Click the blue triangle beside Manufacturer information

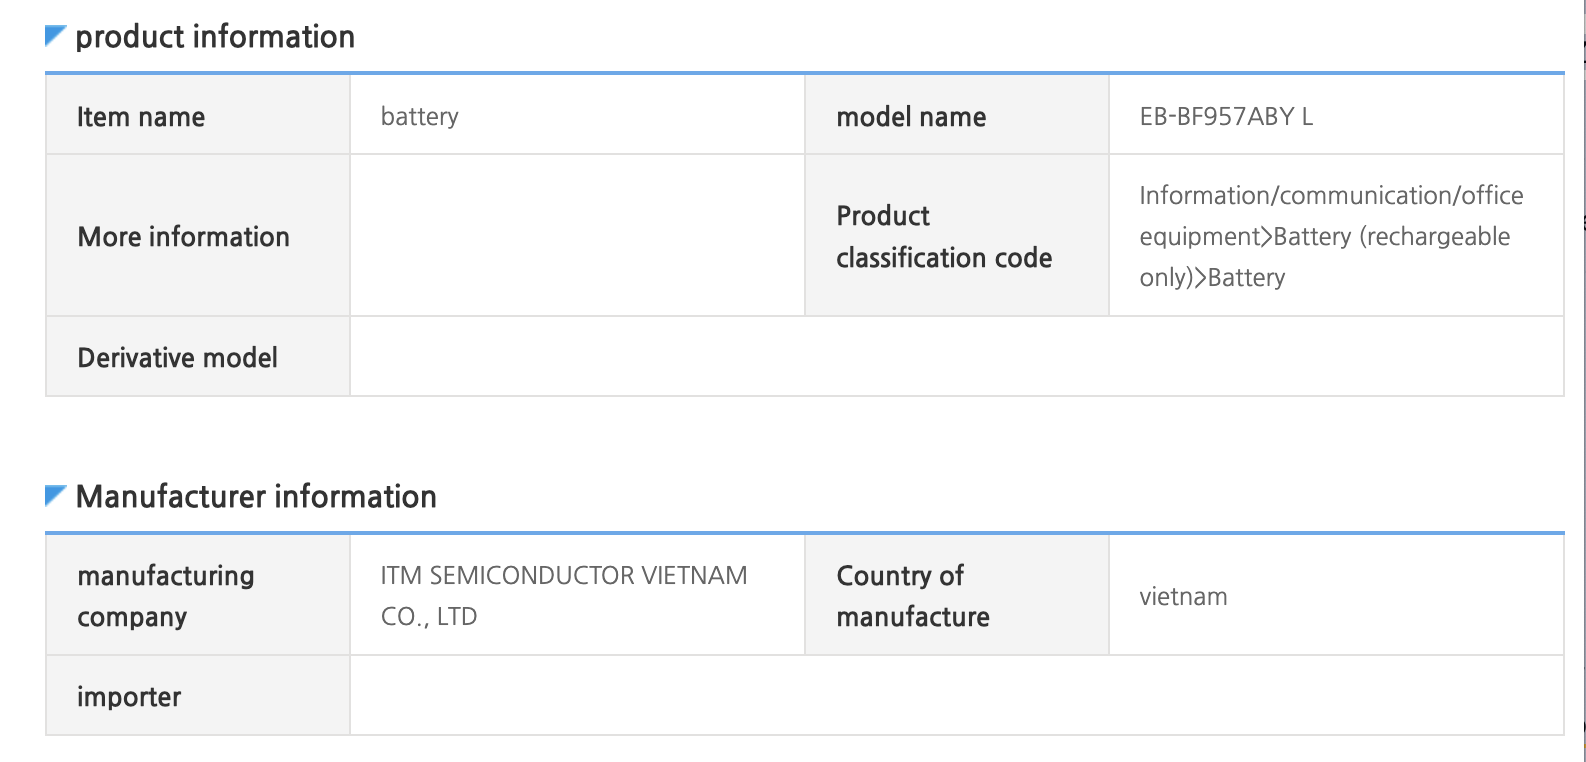click(x=55, y=494)
